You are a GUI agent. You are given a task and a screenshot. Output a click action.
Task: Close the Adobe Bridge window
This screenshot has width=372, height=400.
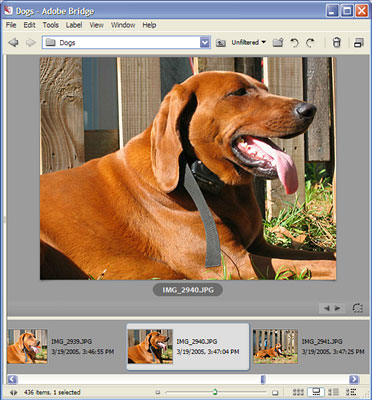click(361, 11)
